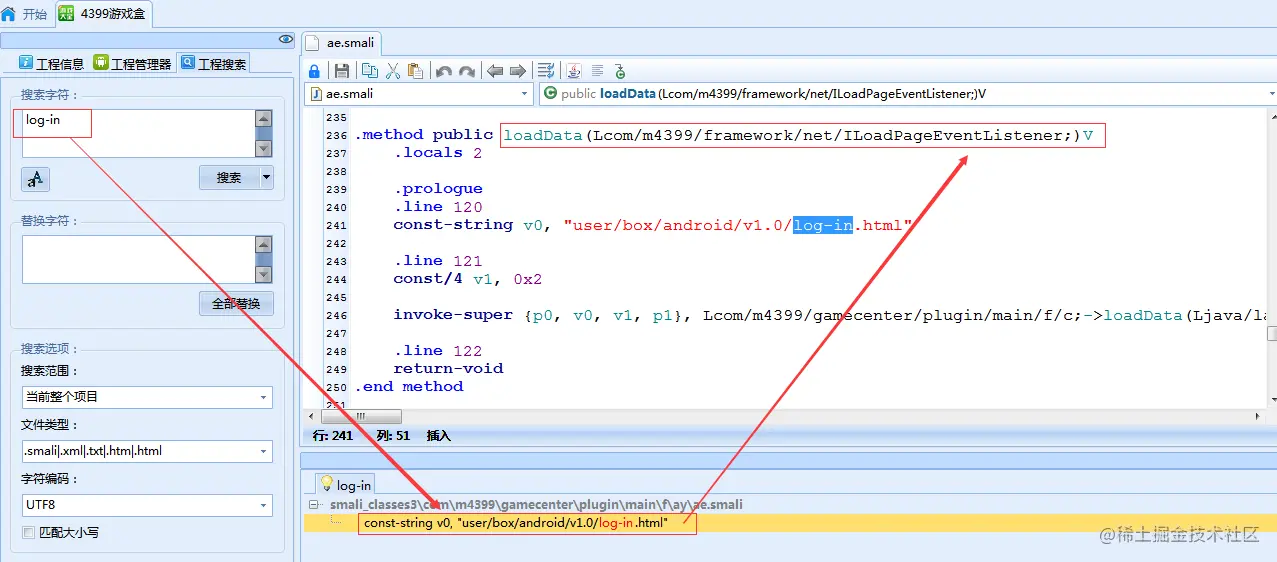Select the log-in search results tab

(345, 485)
